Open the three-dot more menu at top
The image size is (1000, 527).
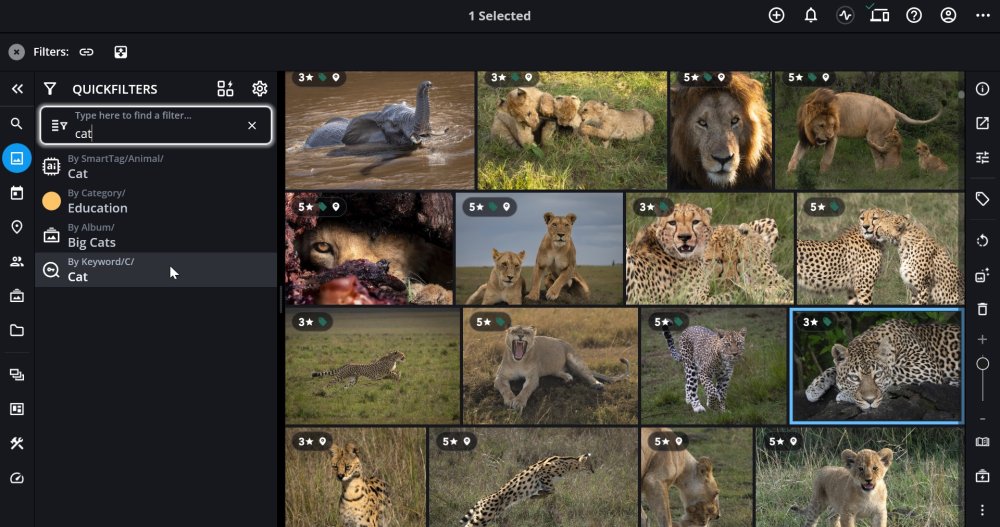point(982,15)
